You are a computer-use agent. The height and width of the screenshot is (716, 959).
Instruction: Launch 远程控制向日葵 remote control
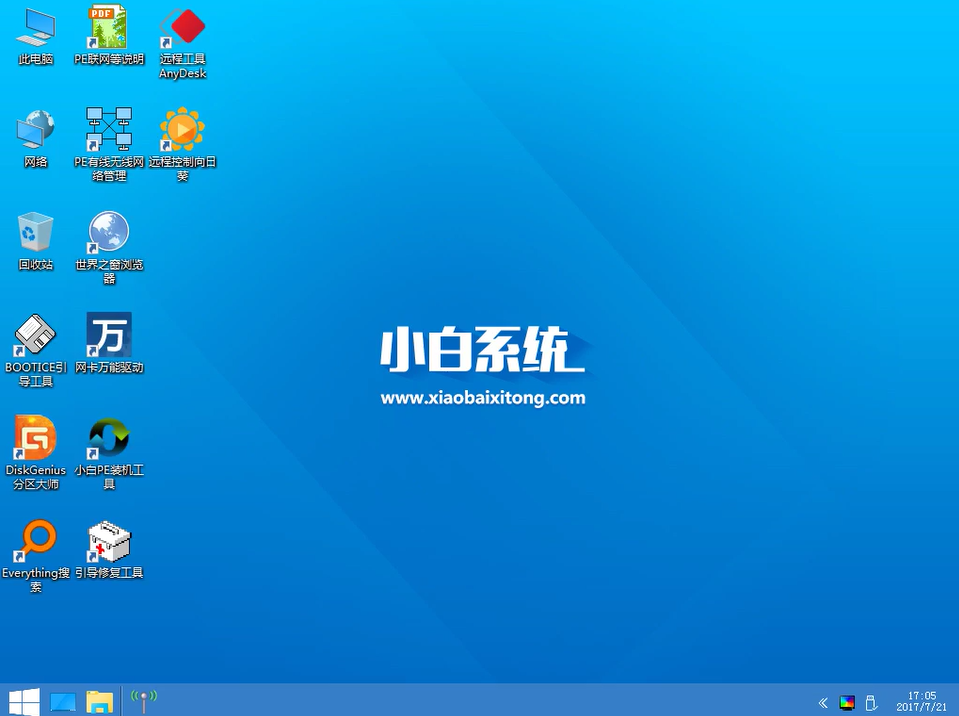point(182,128)
